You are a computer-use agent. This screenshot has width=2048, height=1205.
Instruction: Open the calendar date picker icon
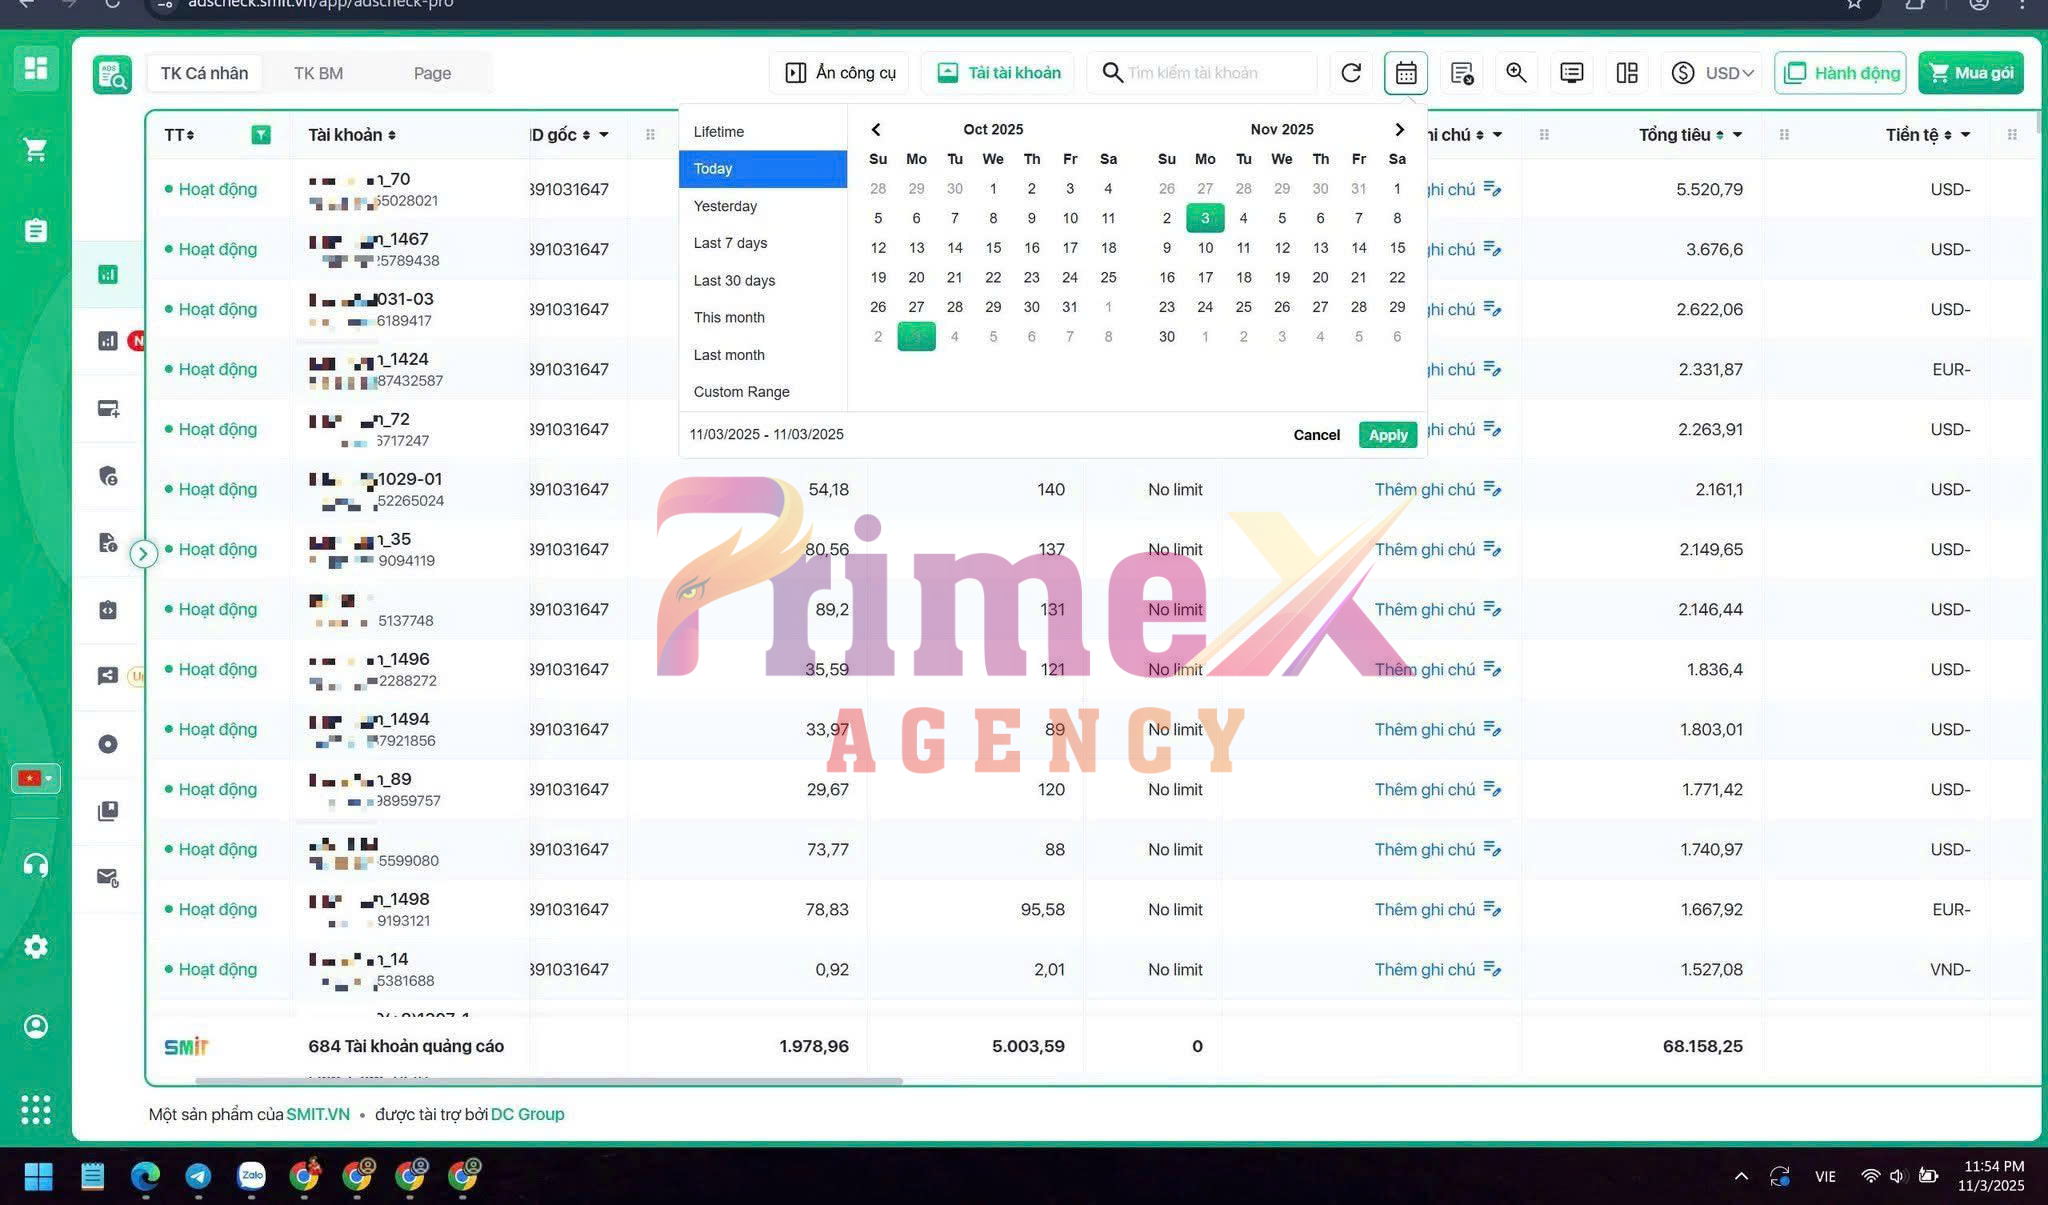click(1405, 73)
